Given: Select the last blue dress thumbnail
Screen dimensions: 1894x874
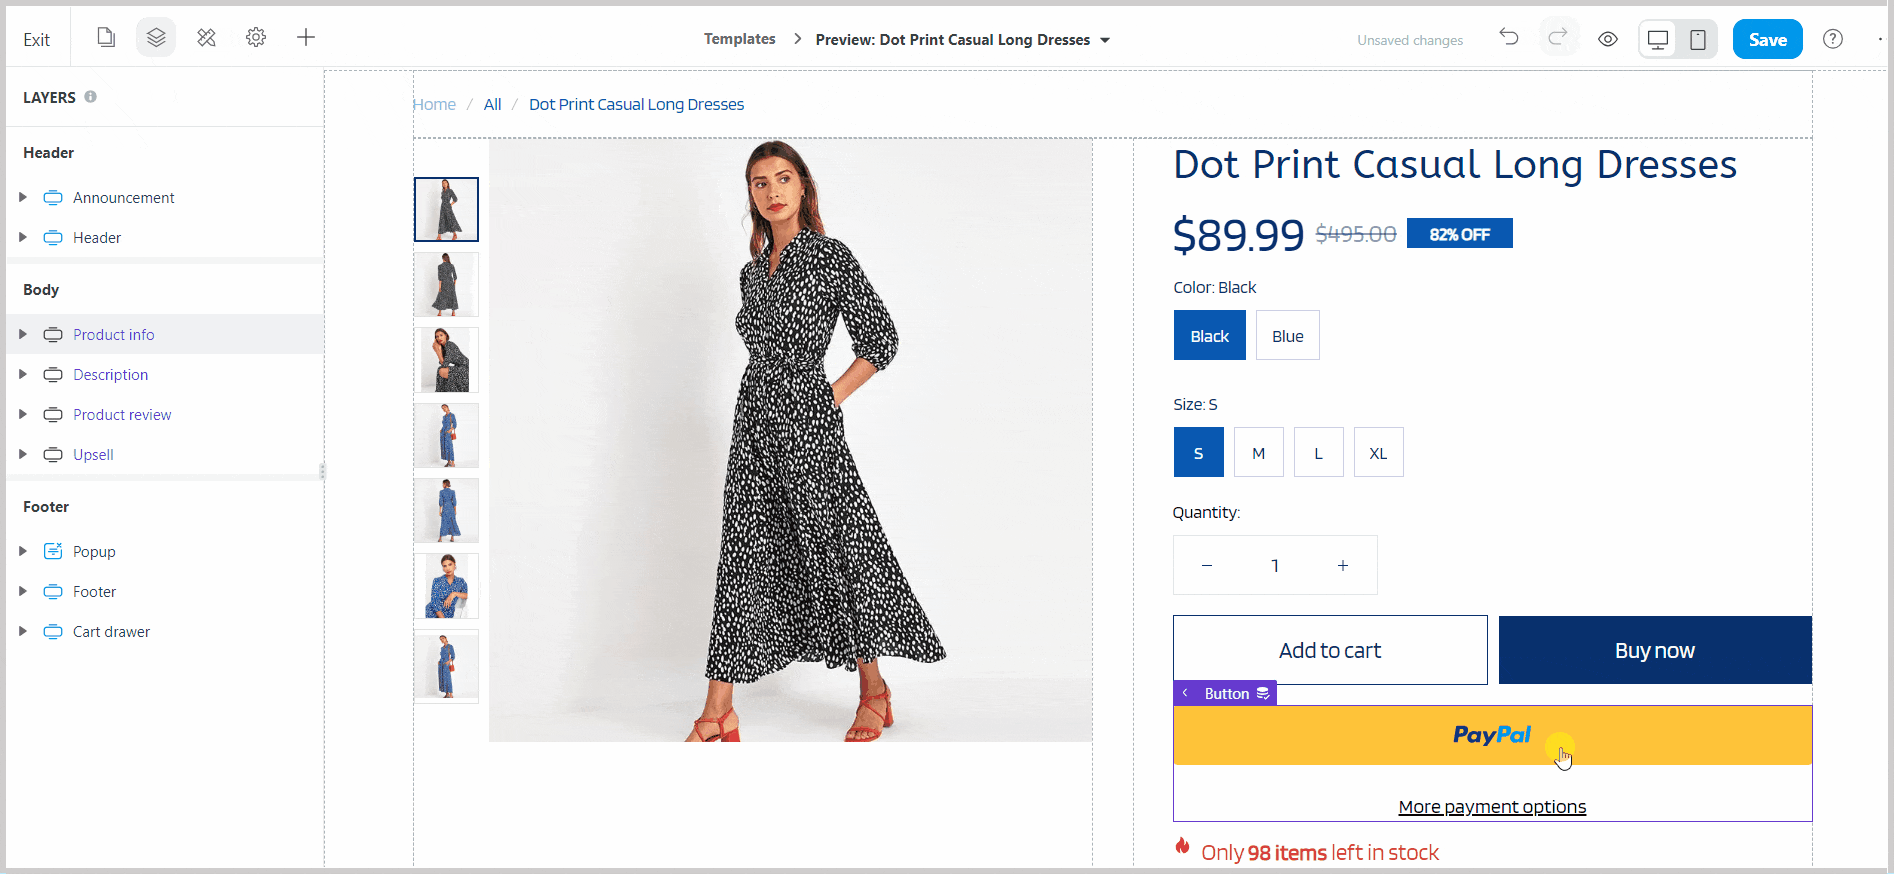Looking at the screenshot, I should (447, 666).
